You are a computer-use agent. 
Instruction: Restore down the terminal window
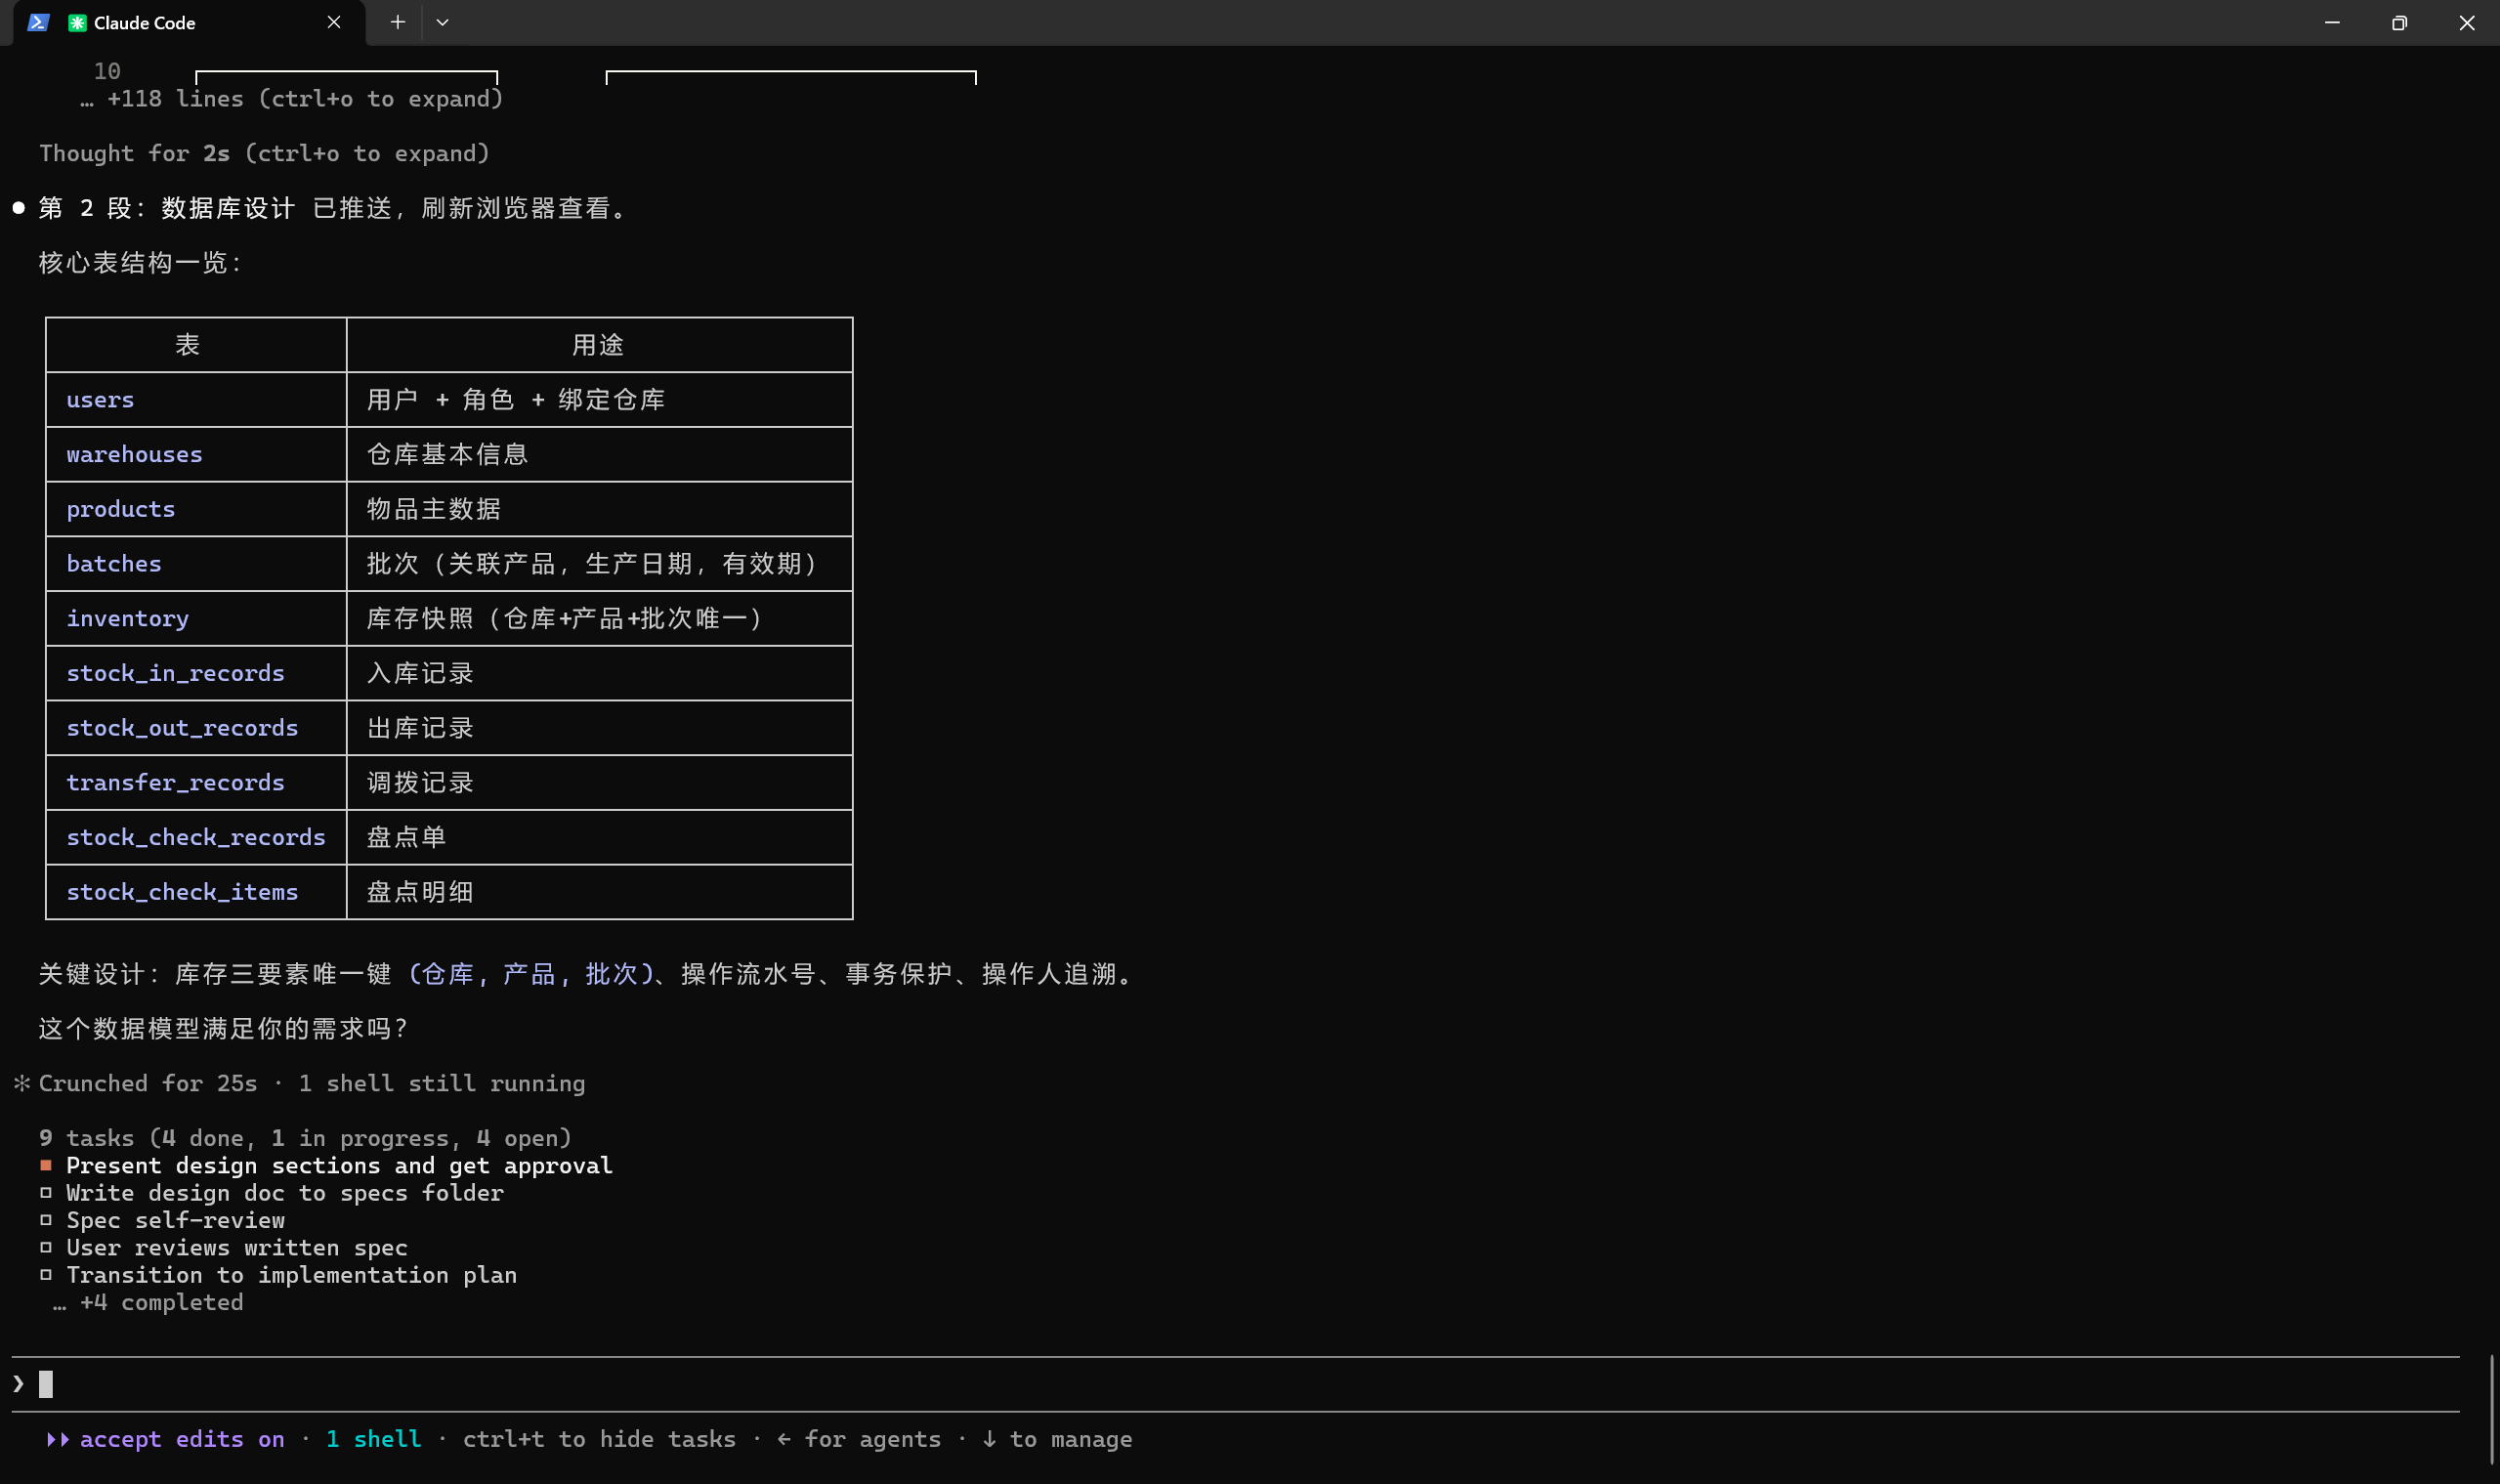coord(2399,22)
